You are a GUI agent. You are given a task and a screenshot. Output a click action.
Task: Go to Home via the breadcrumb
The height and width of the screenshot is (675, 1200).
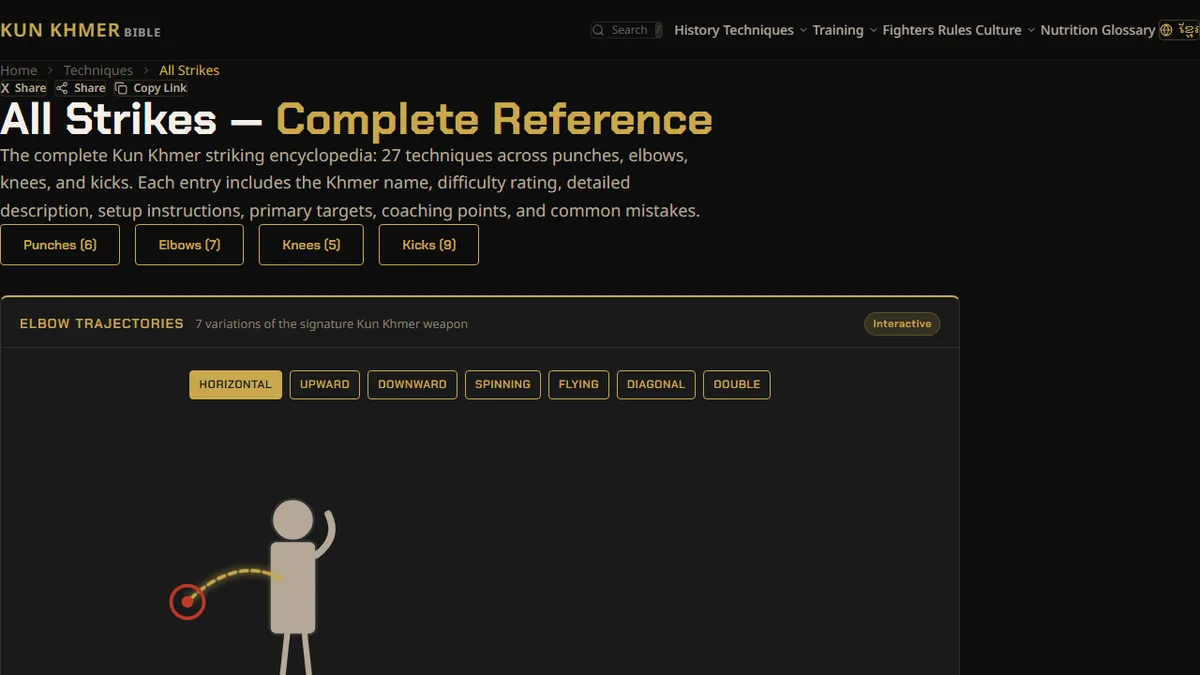click(x=19, y=70)
